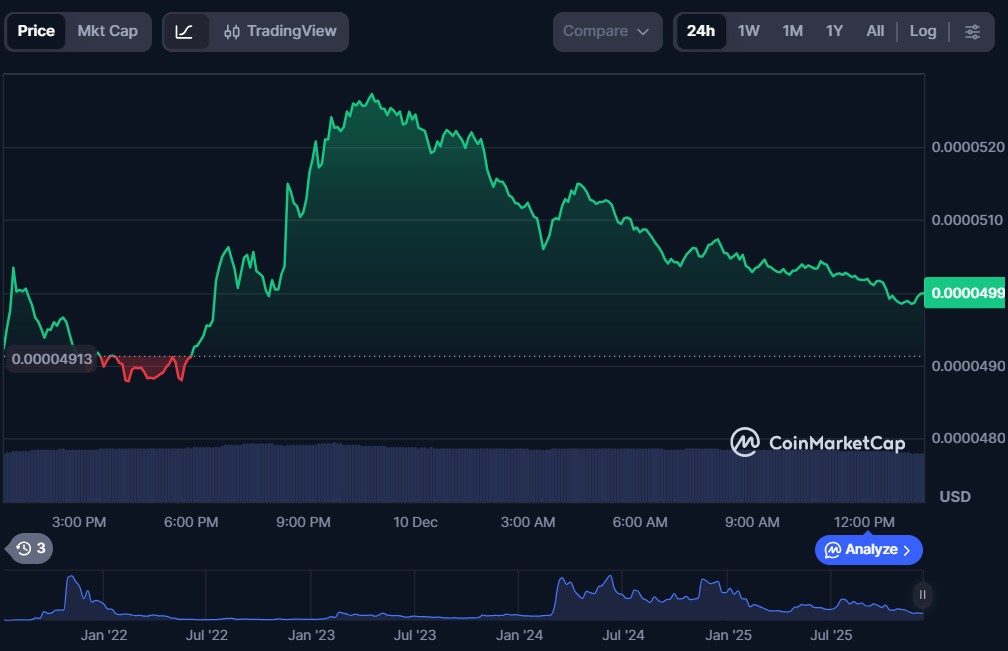Open chart settings sliders icon
The width and height of the screenshot is (1008, 651).
coord(972,31)
